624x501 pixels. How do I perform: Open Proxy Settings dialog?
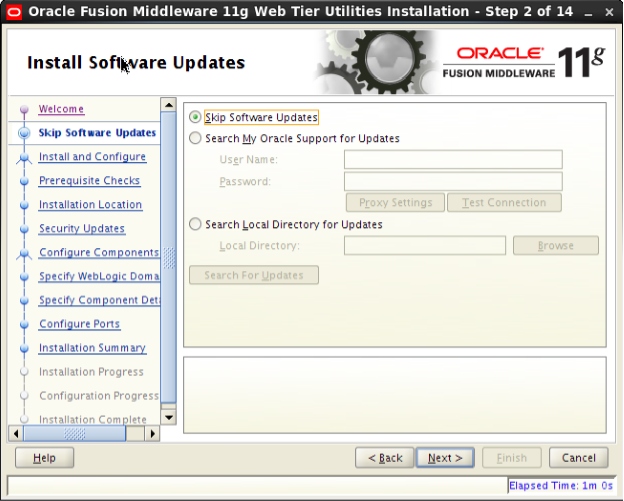(x=395, y=203)
